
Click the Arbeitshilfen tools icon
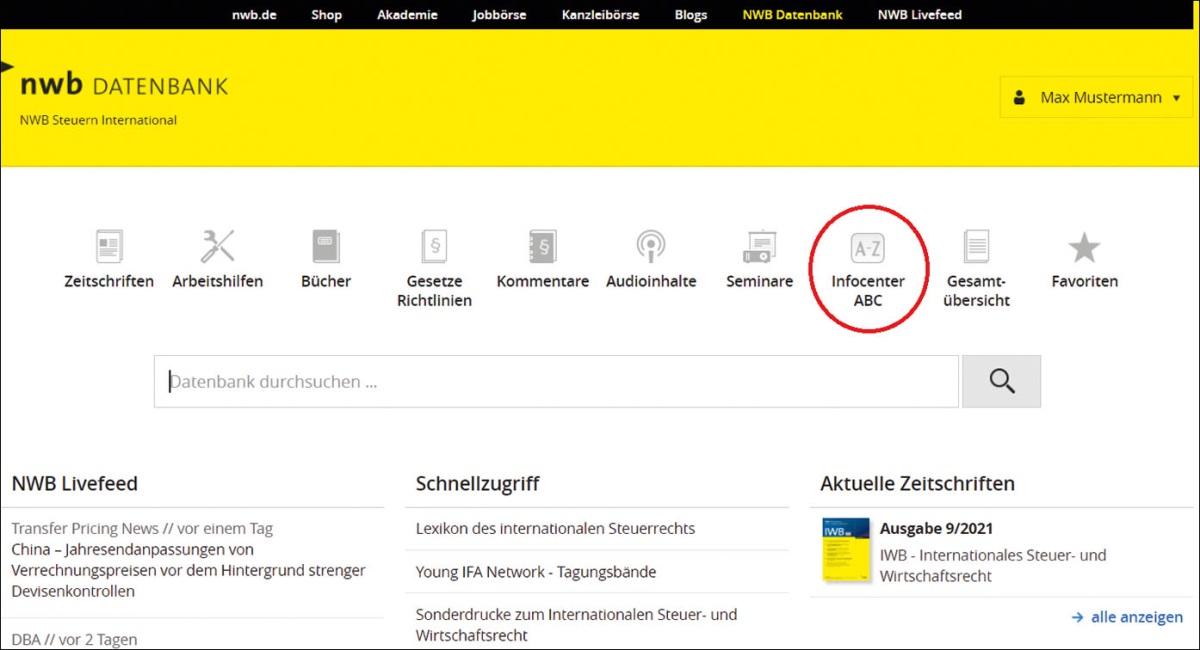pyautogui.click(x=217, y=246)
